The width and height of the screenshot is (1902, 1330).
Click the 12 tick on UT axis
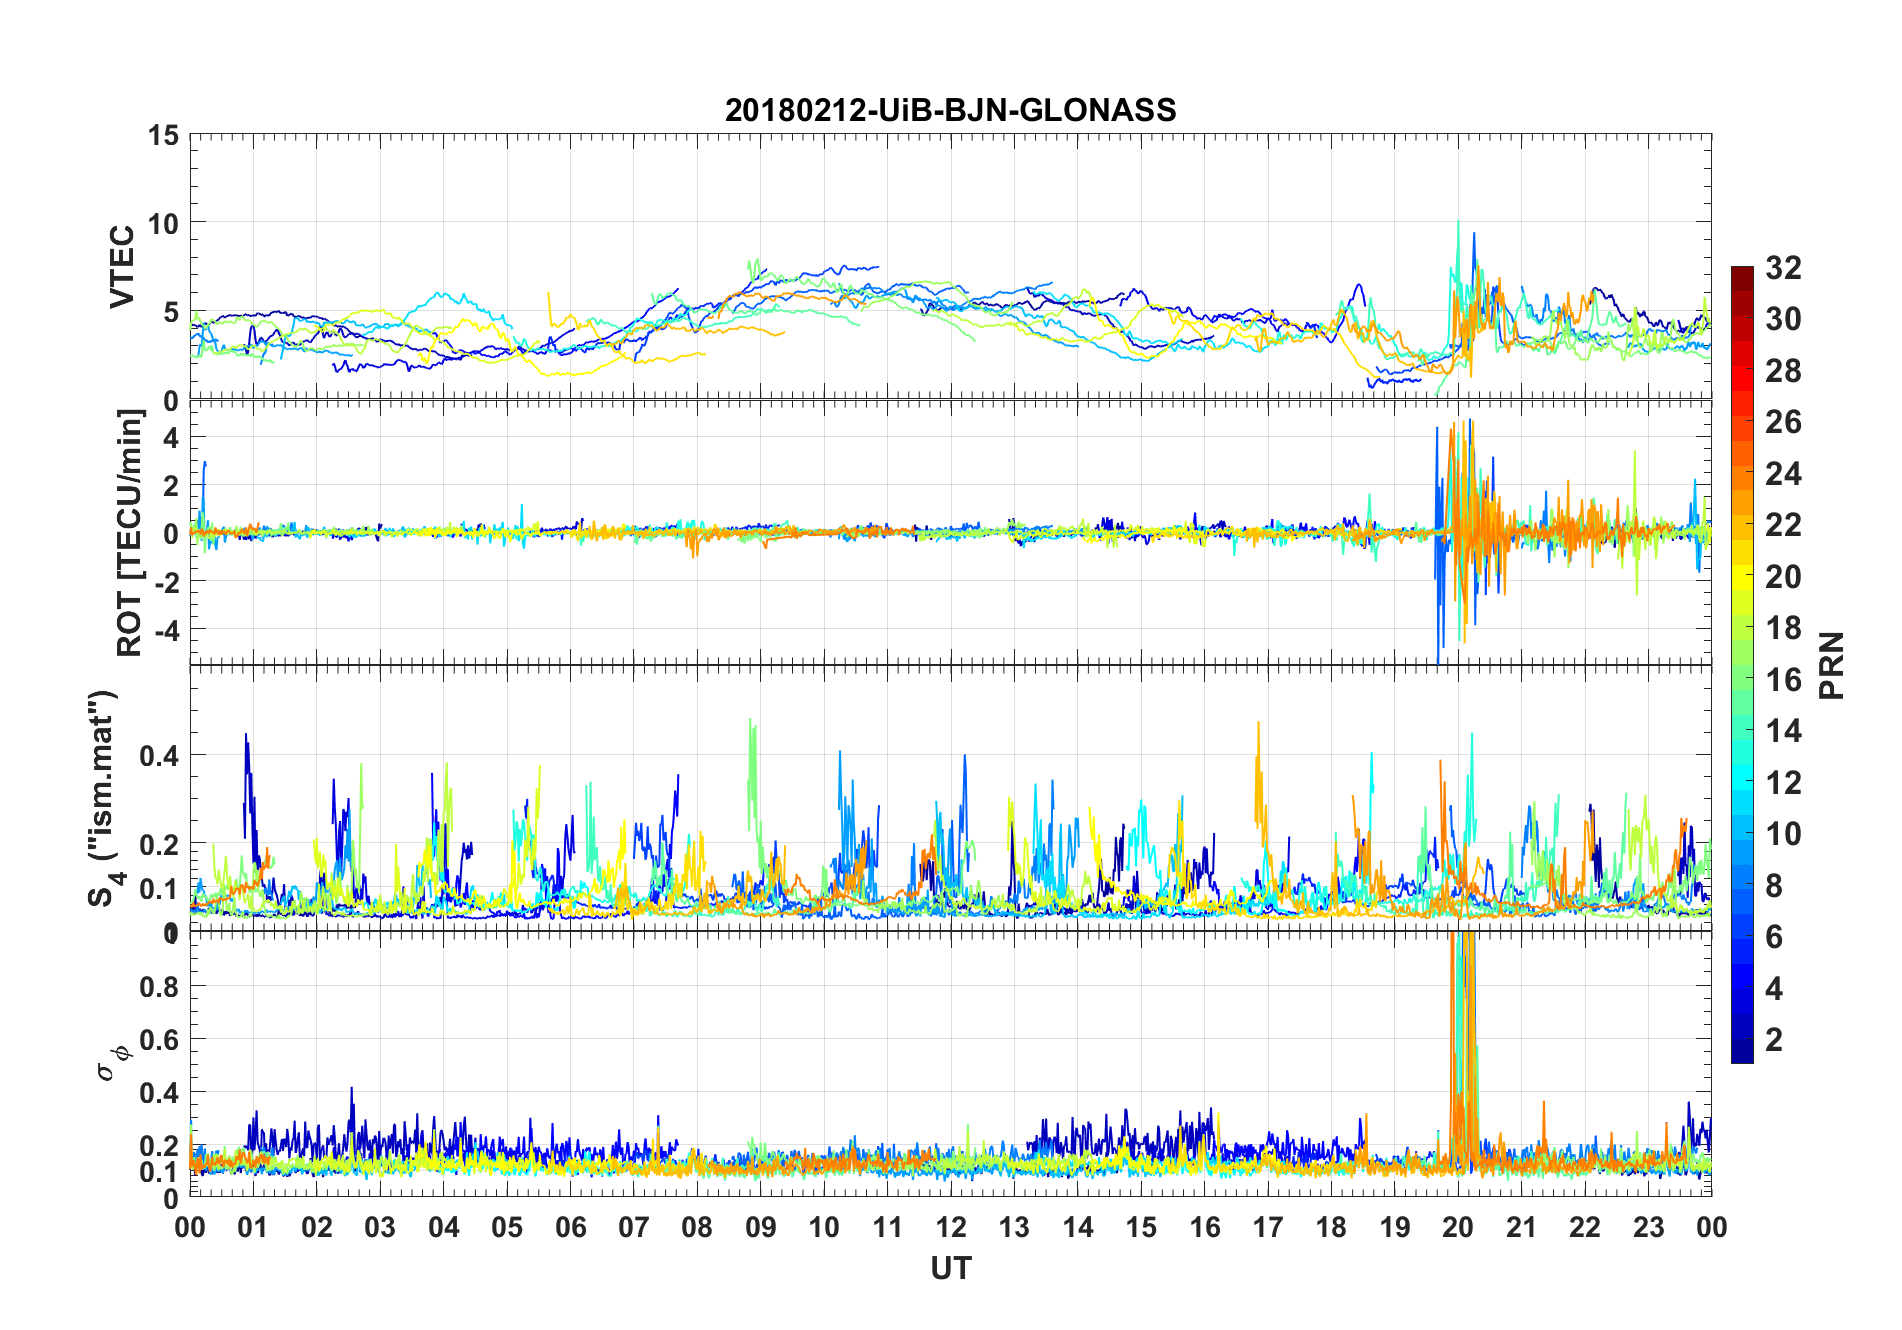tap(951, 1227)
